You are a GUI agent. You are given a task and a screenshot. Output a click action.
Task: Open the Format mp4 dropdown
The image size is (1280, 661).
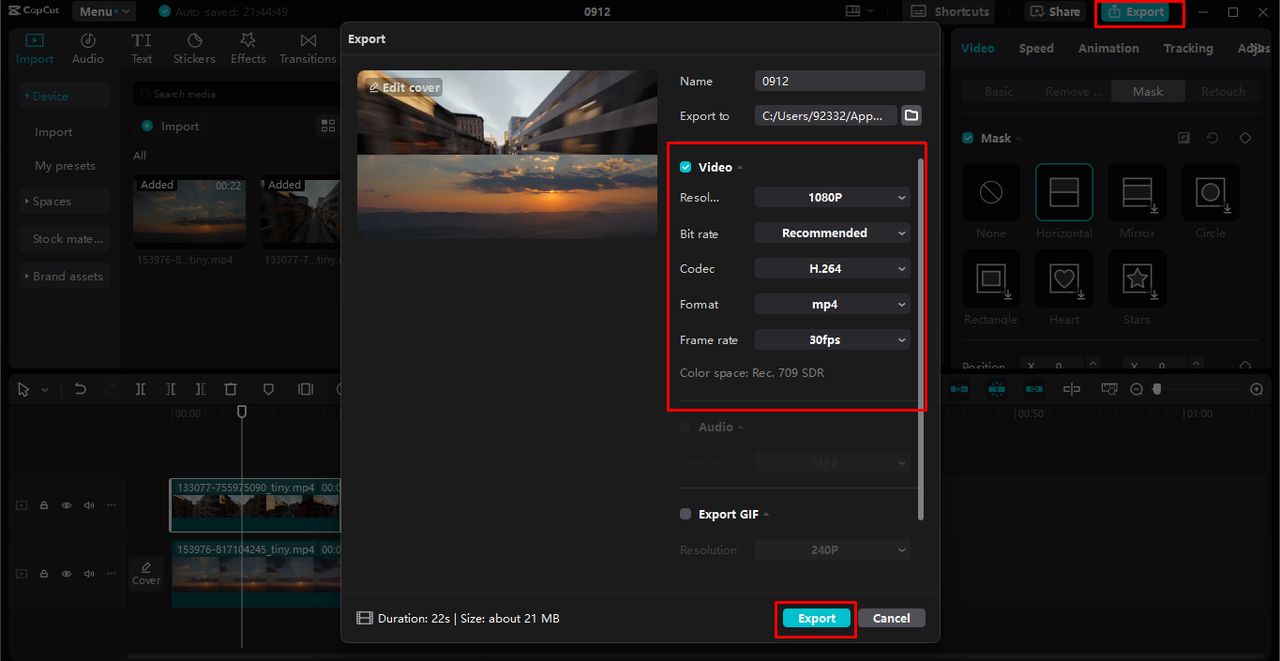(832, 304)
